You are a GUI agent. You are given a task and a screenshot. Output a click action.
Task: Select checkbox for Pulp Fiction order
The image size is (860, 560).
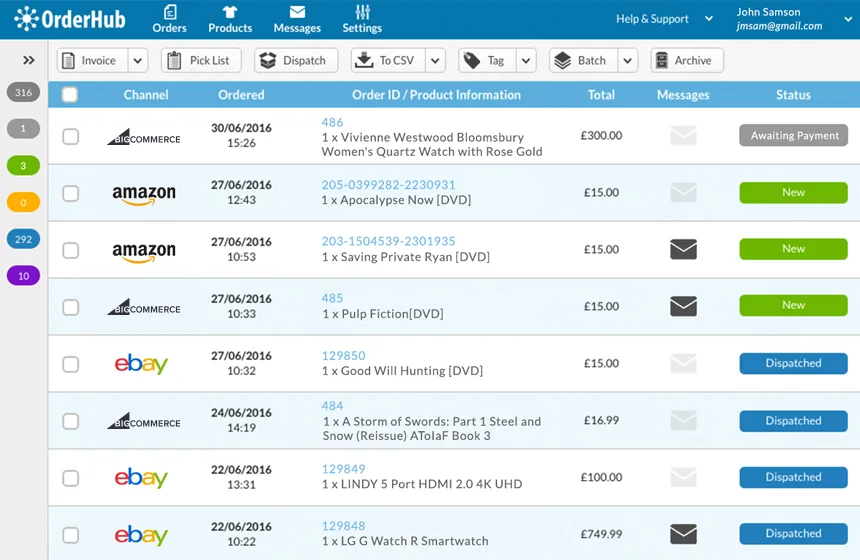(70, 307)
